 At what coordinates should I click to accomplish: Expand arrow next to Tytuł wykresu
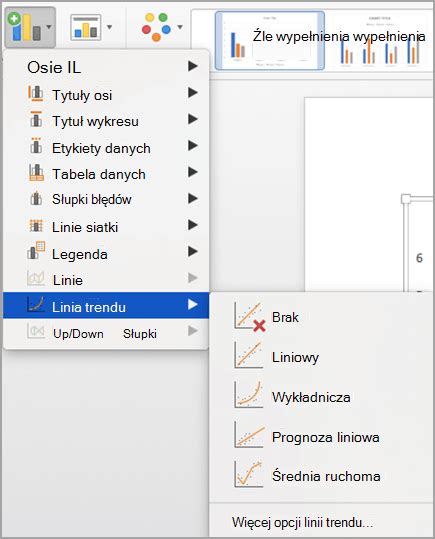point(193,119)
